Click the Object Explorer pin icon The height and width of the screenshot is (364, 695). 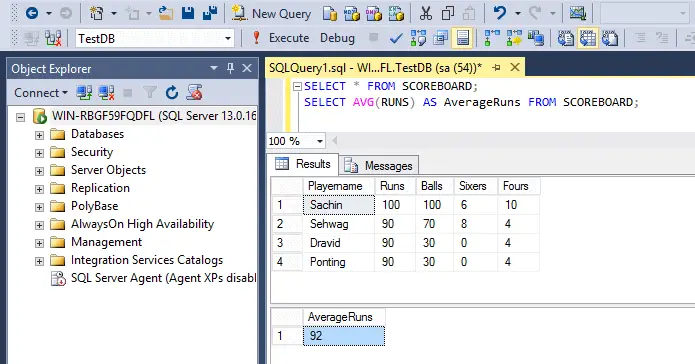(x=230, y=68)
